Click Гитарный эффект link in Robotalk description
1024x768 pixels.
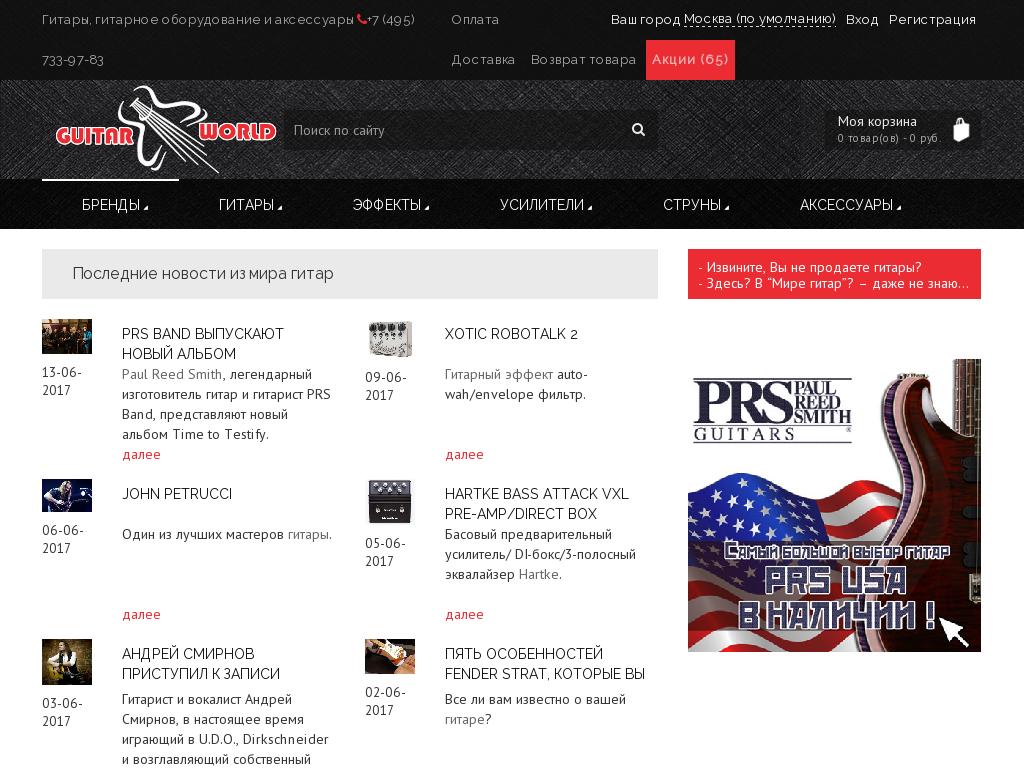(499, 374)
